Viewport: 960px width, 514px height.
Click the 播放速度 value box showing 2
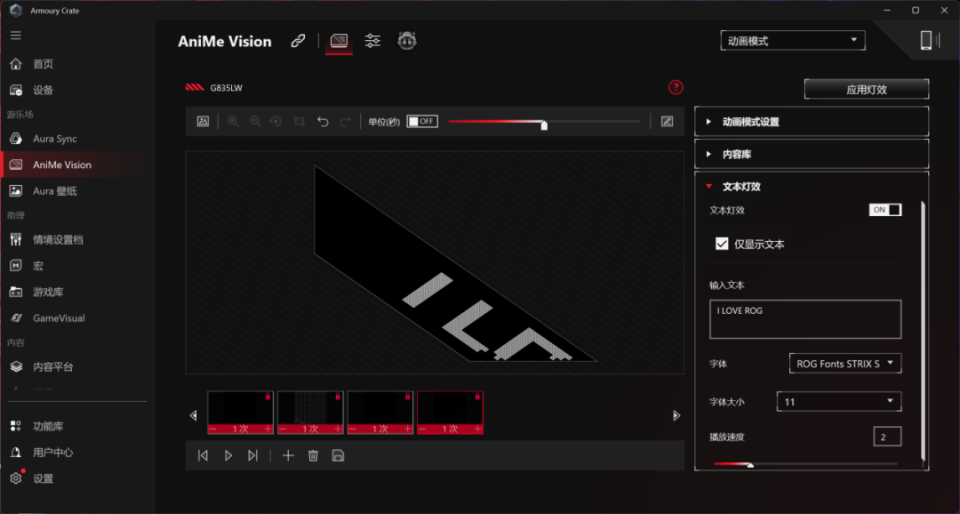coord(887,437)
